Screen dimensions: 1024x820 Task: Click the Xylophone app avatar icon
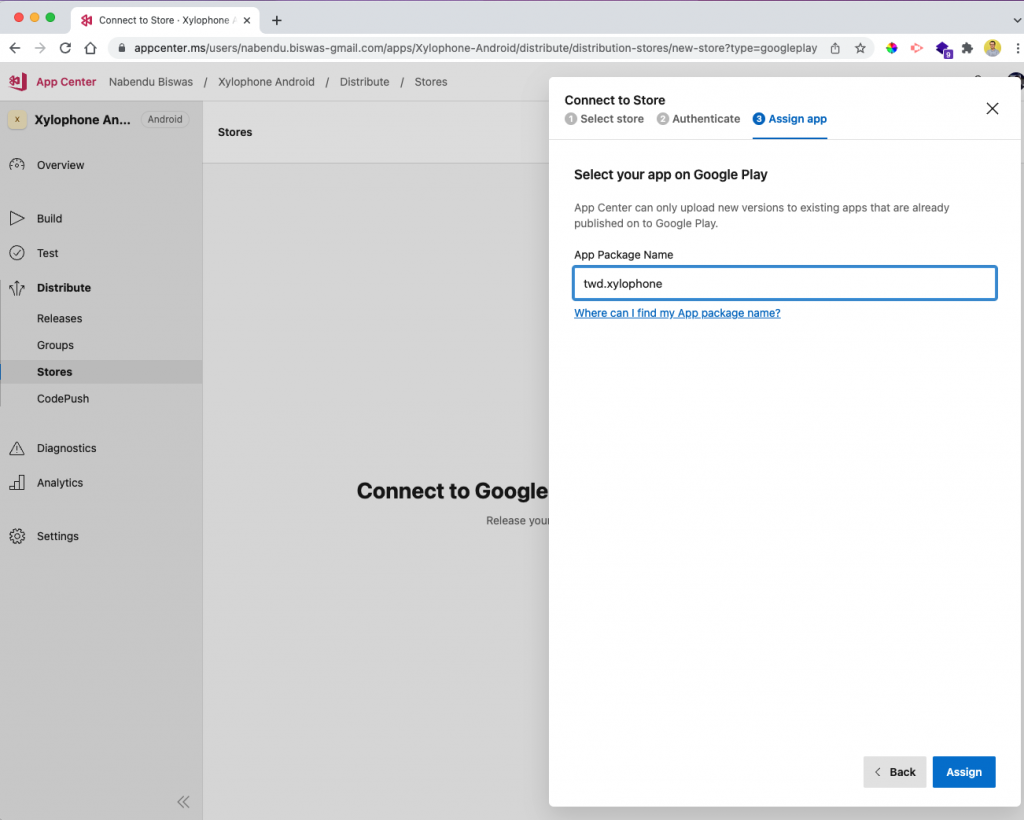click(x=17, y=119)
